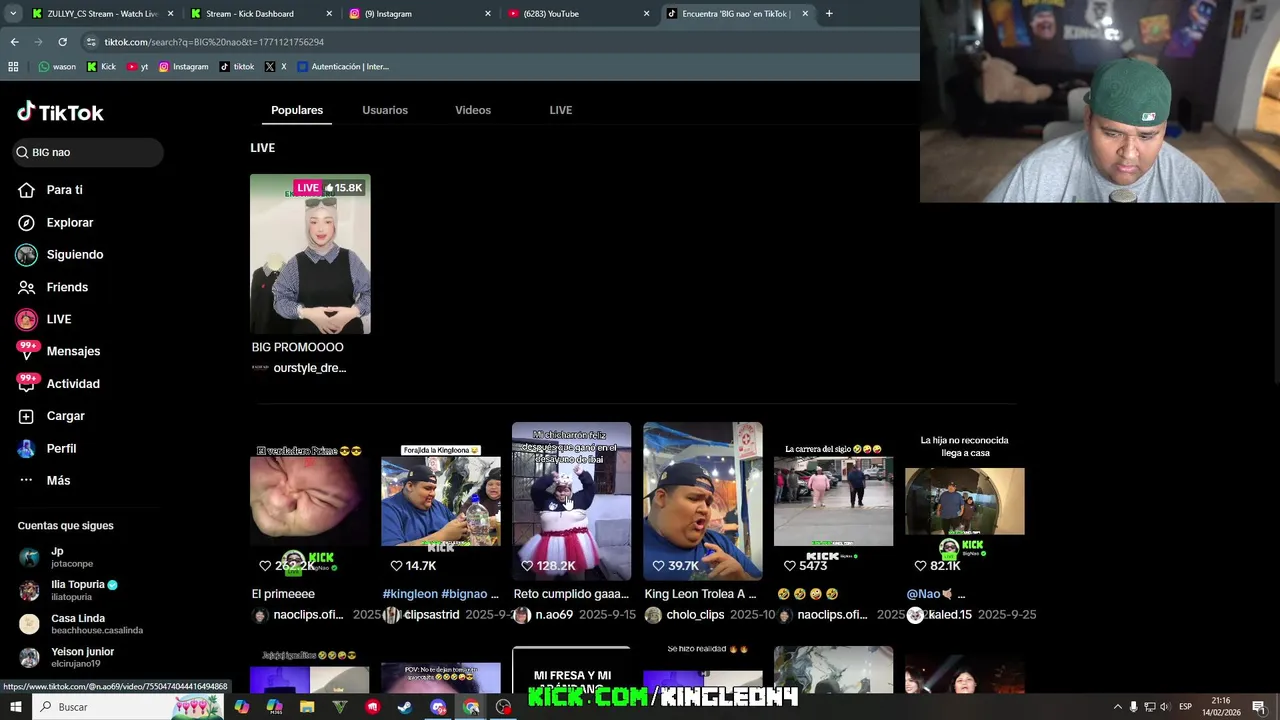
Task: Open La carrera del siglo video
Action: point(834,501)
